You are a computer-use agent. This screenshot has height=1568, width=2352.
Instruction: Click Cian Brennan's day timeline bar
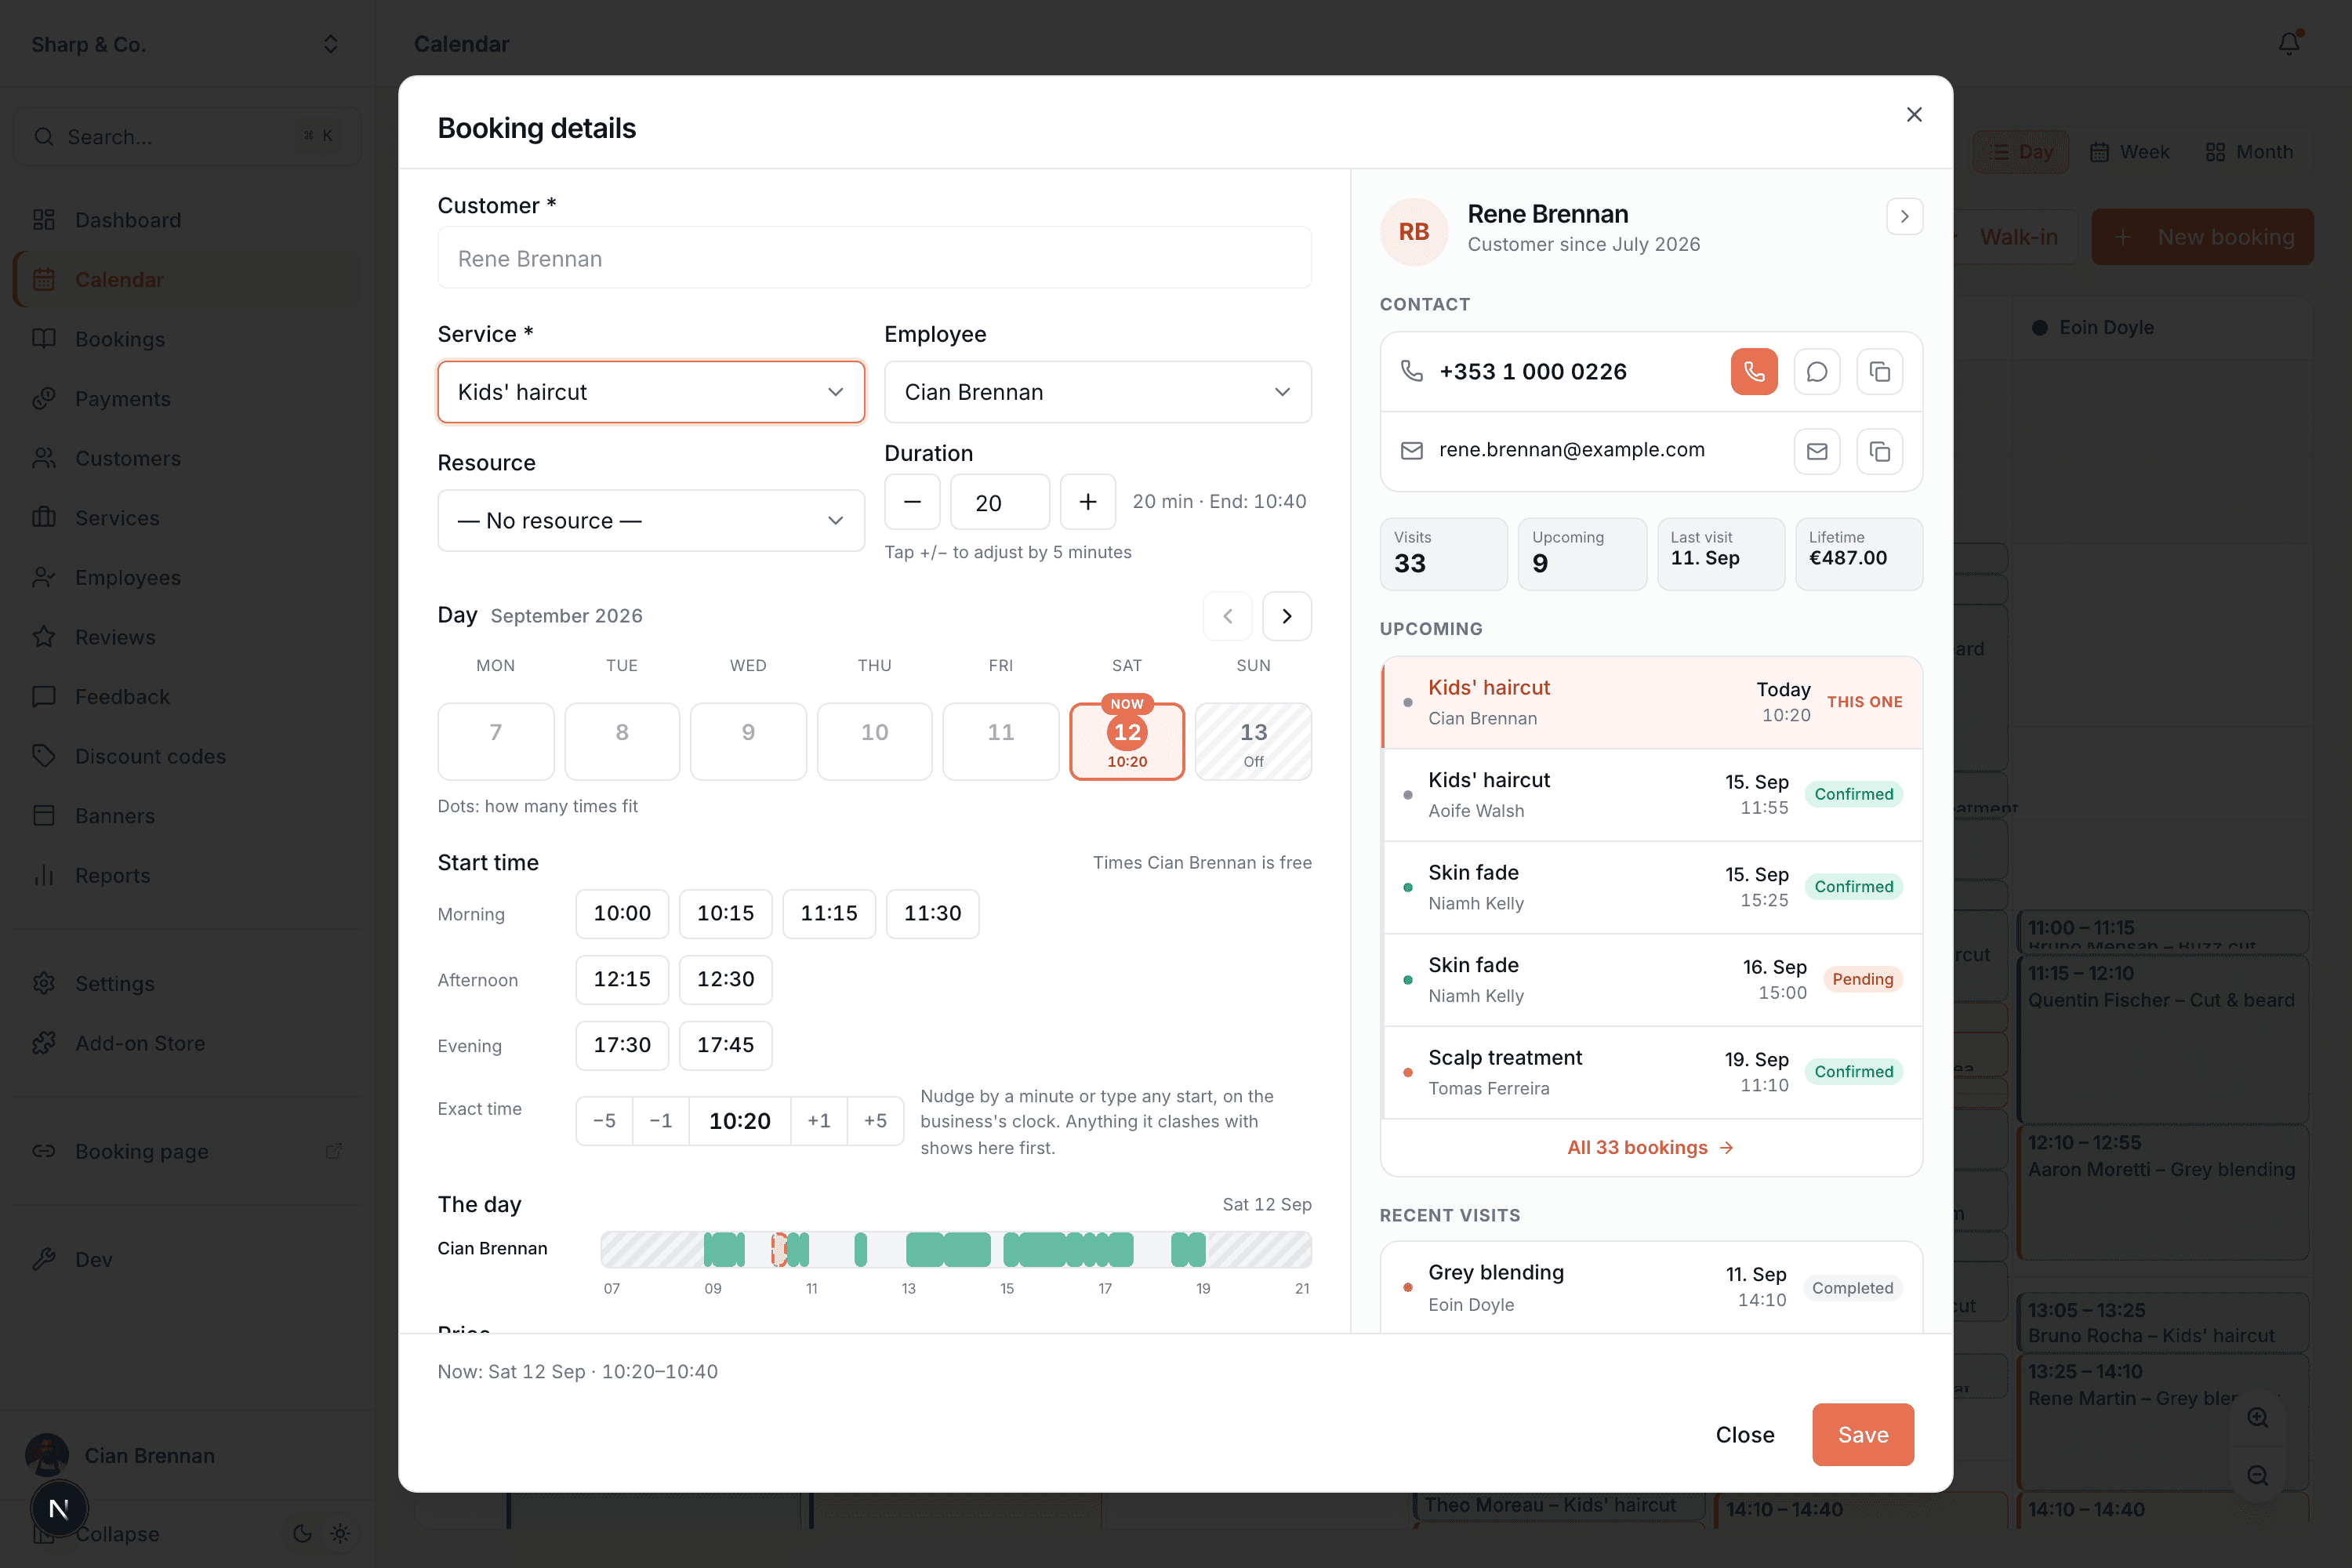(x=956, y=1249)
